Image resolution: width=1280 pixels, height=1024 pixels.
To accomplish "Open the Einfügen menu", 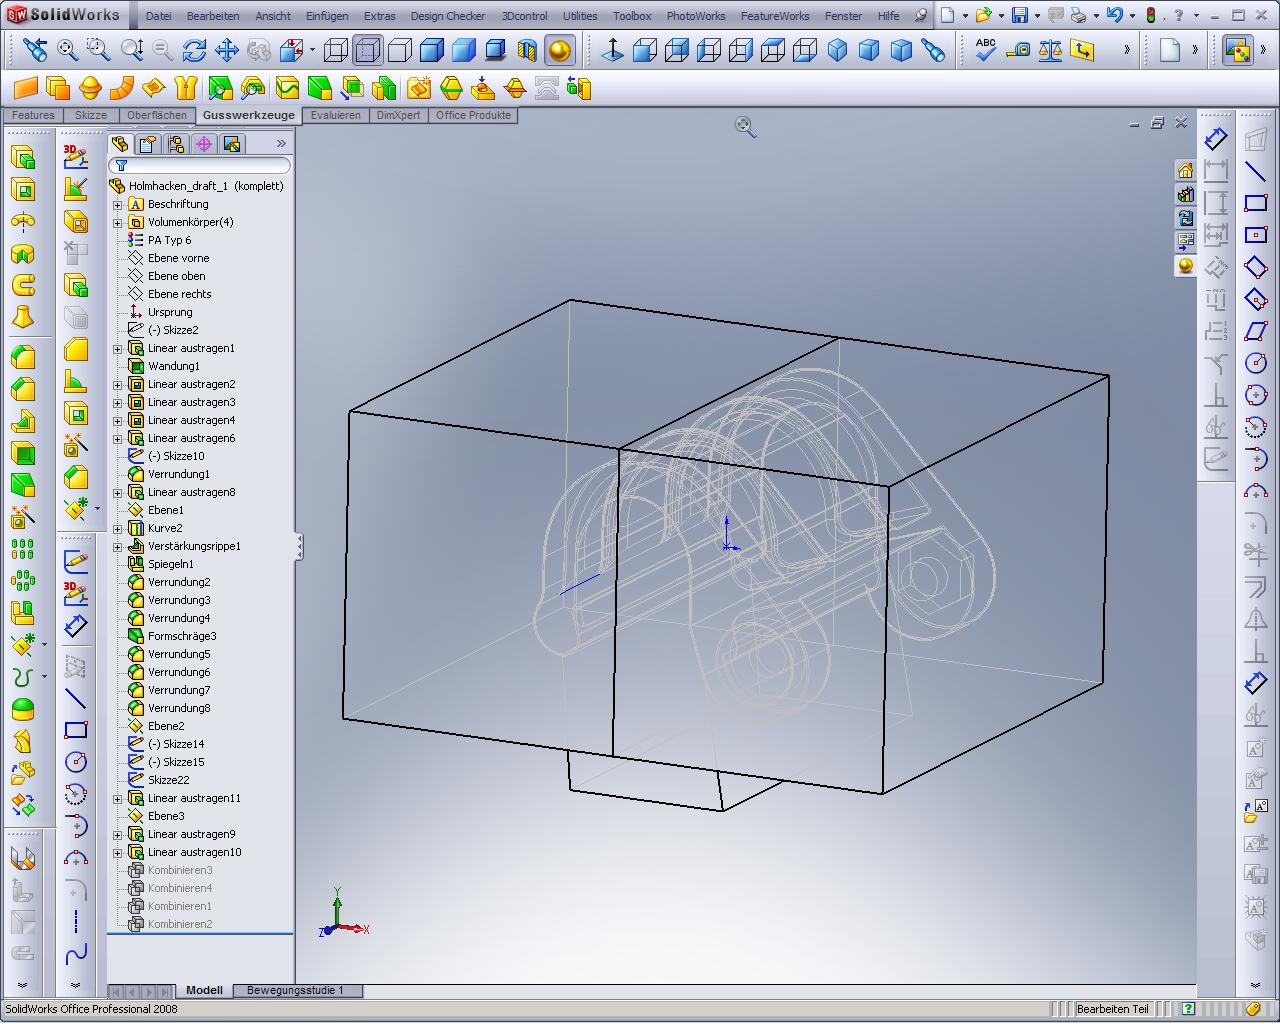I will 327,16.
